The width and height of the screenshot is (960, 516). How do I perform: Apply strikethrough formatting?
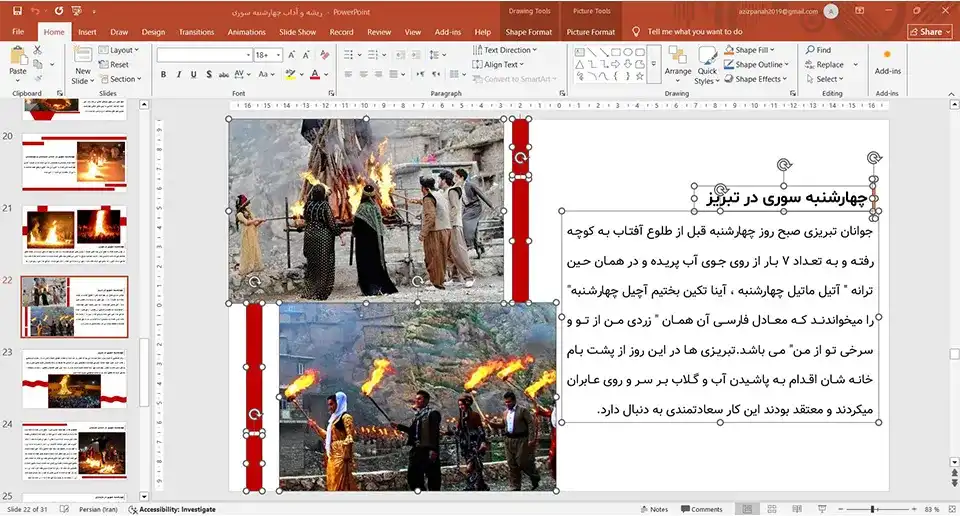click(x=224, y=75)
